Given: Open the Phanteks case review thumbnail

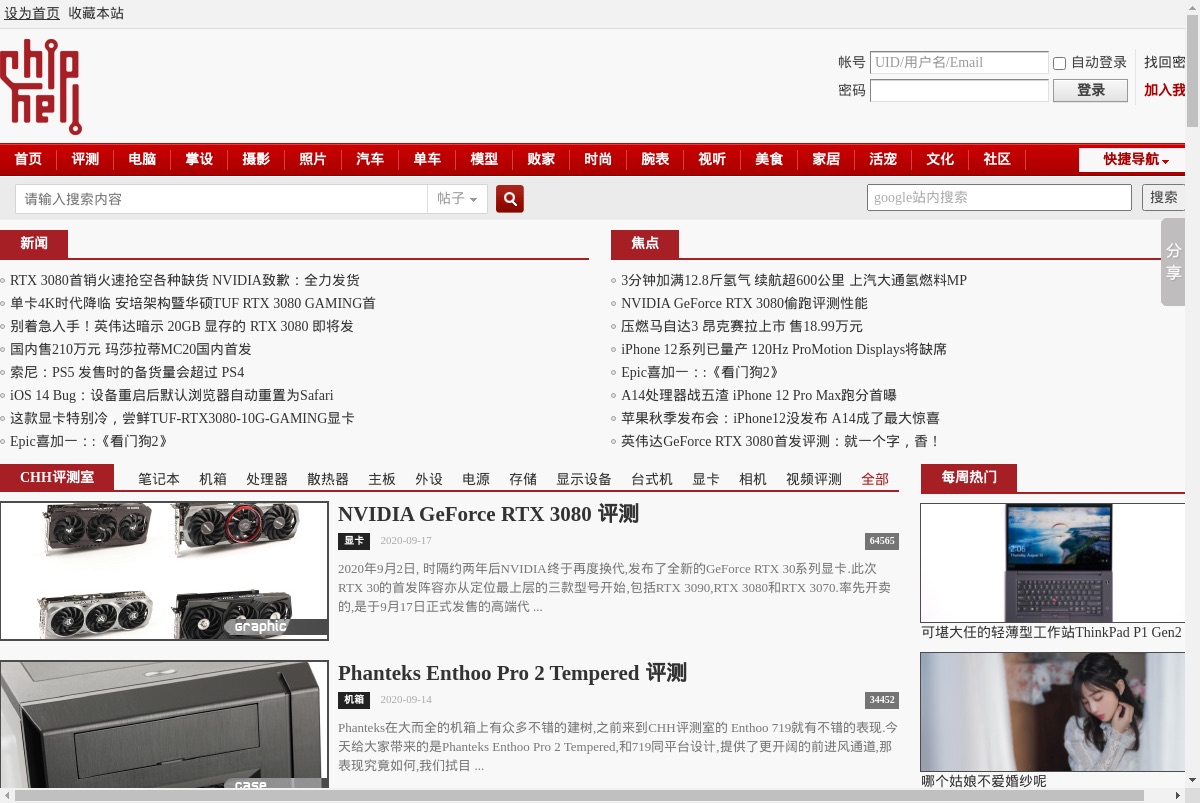Looking at the screenshot, I should click(x=164, y=725).
